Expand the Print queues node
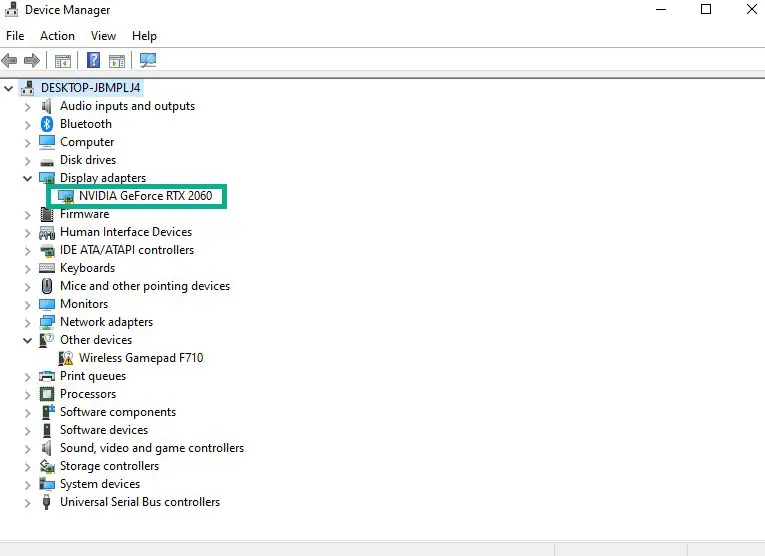This screenshot has width=765, height=556. coord(28,377)
